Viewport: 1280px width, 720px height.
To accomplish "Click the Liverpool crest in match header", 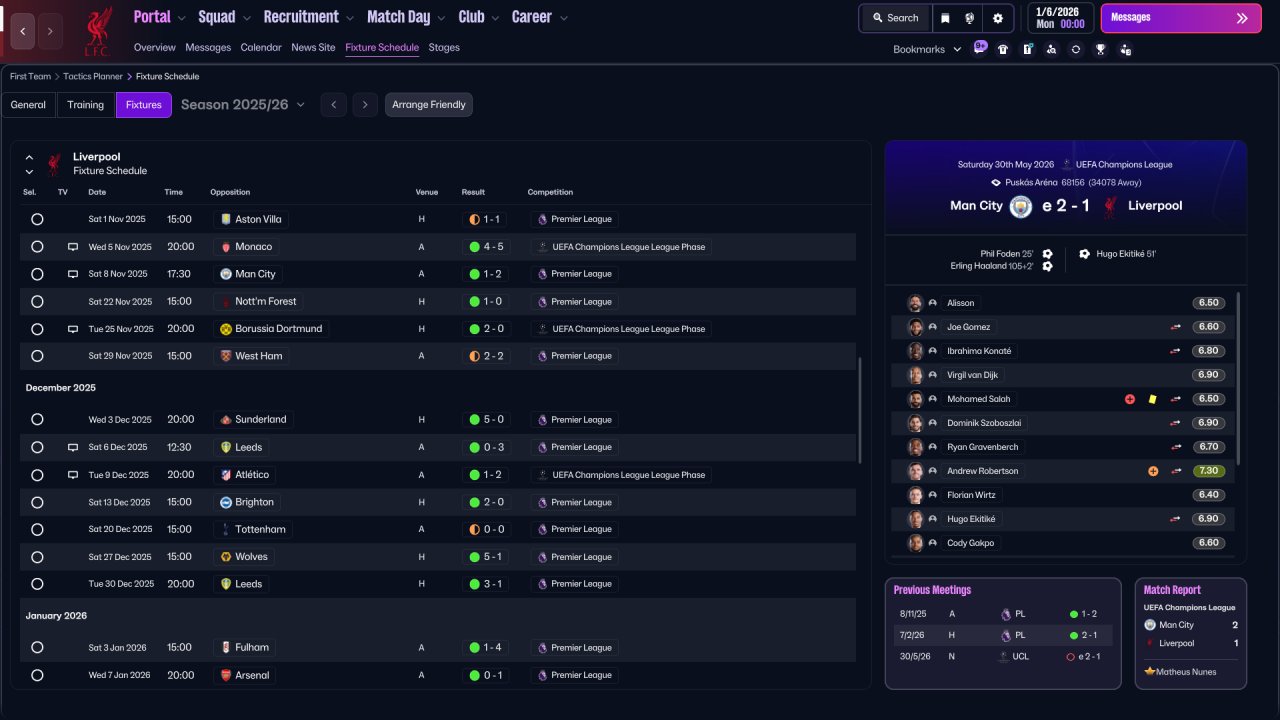I will (x=1110, y=206).
